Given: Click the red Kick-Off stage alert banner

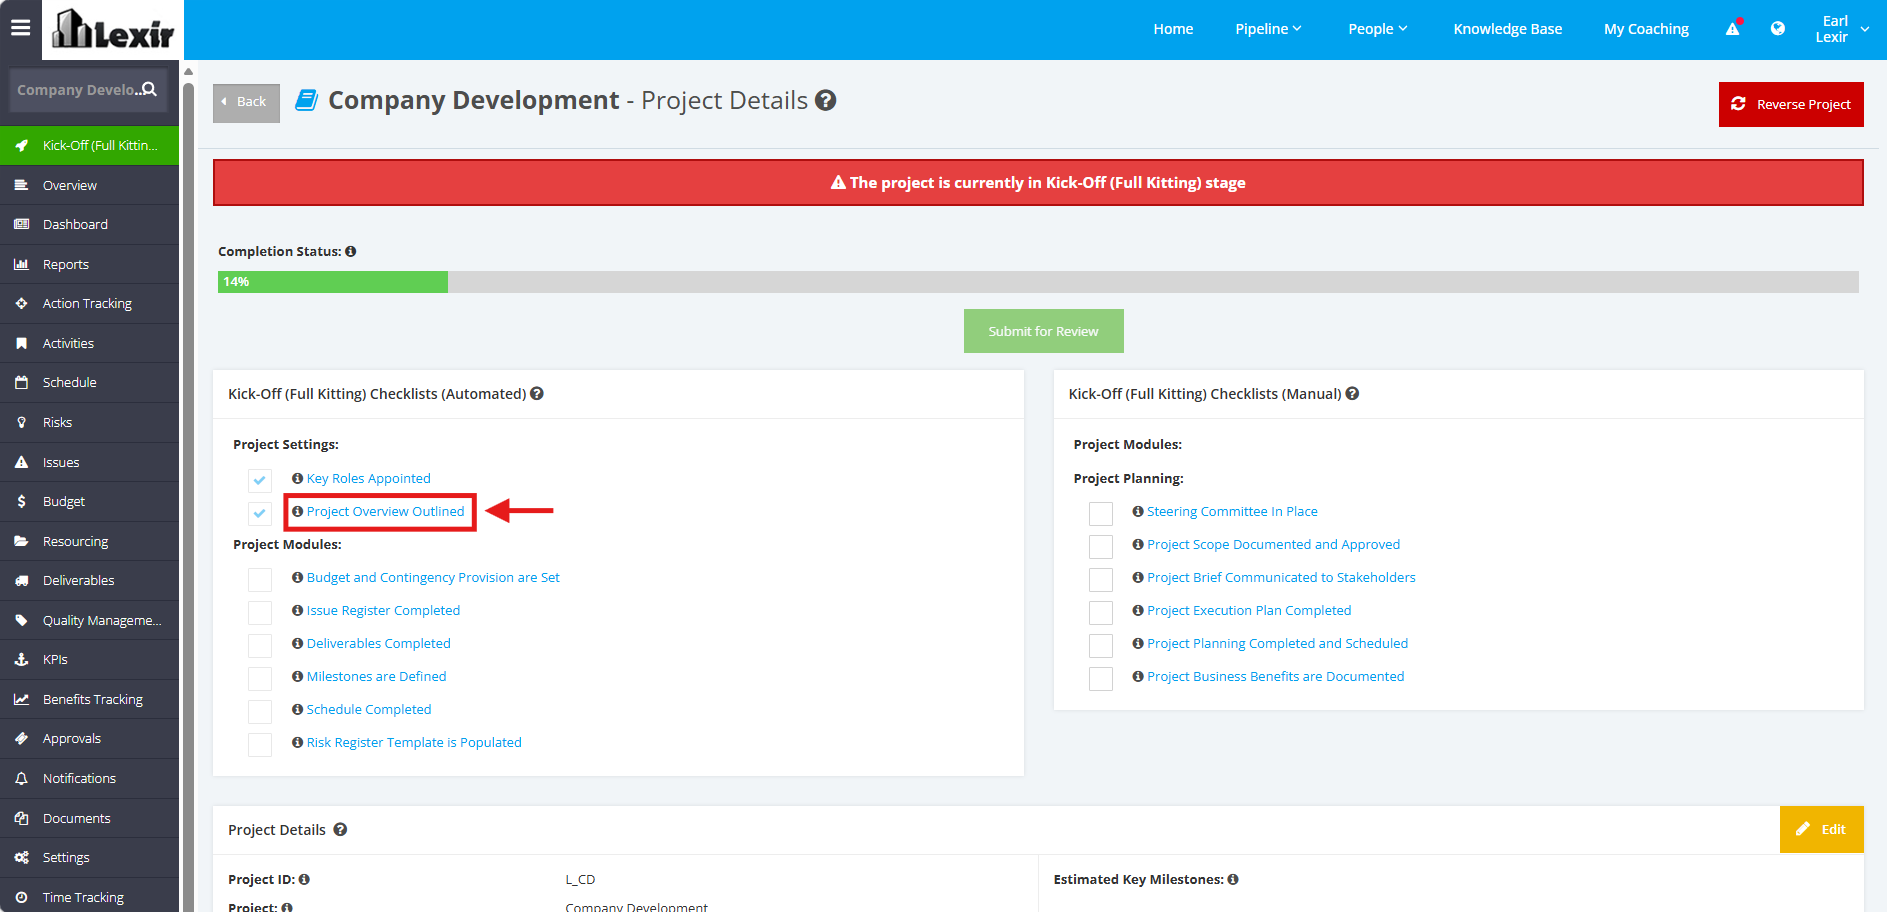Looking at the screenshot, I should coord(1038,183).
